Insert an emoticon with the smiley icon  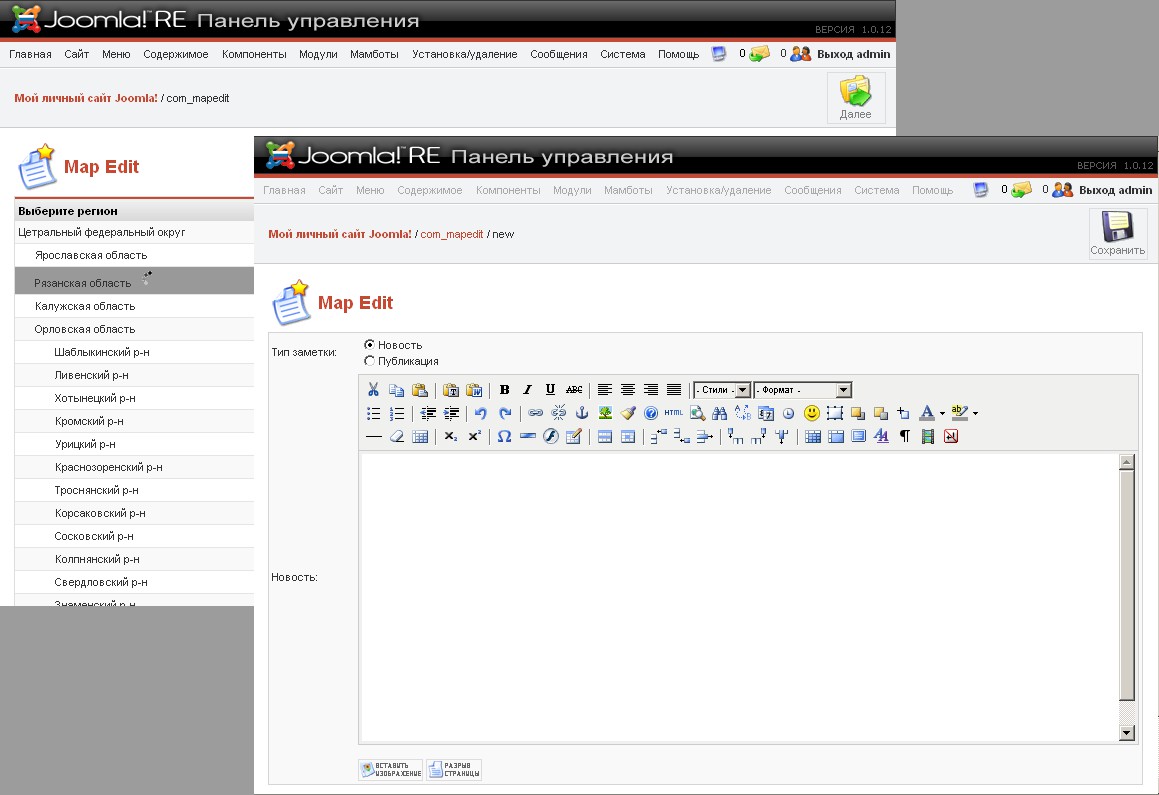point(812,413)
